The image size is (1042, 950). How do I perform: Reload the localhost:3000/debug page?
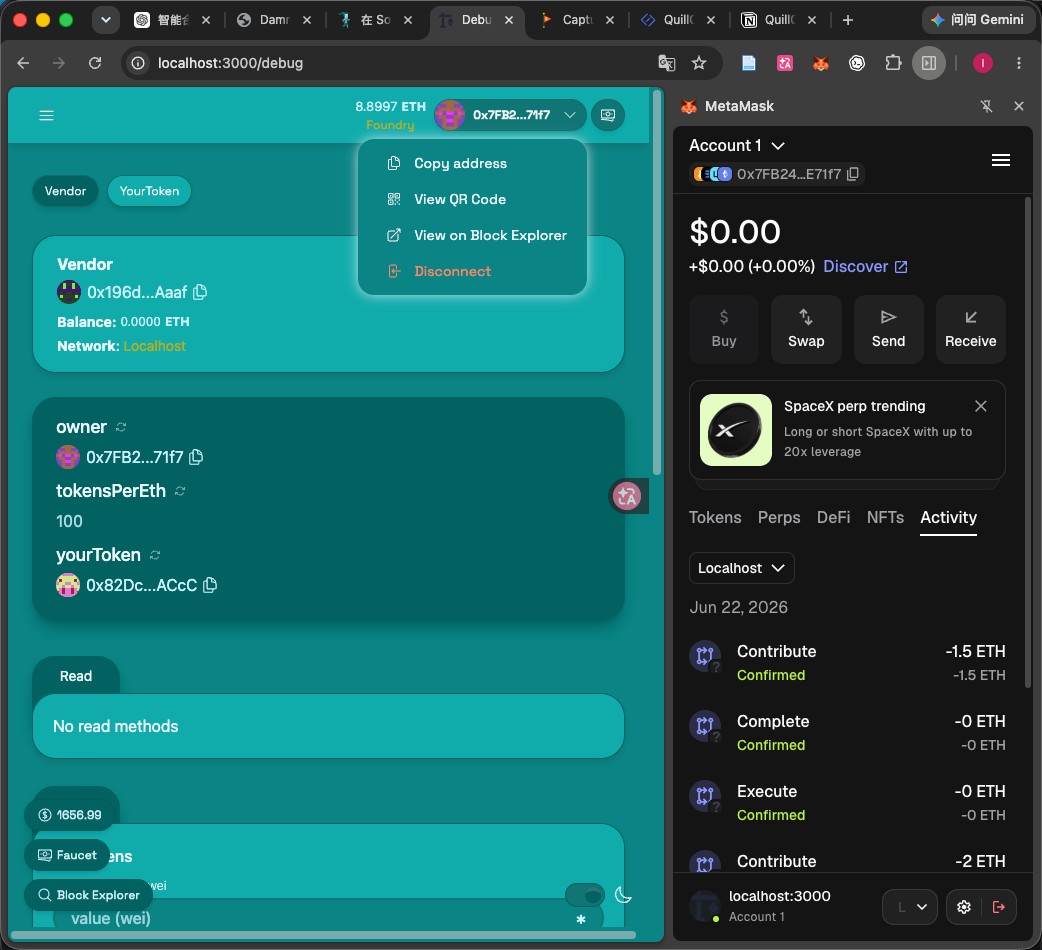point(95,63)
